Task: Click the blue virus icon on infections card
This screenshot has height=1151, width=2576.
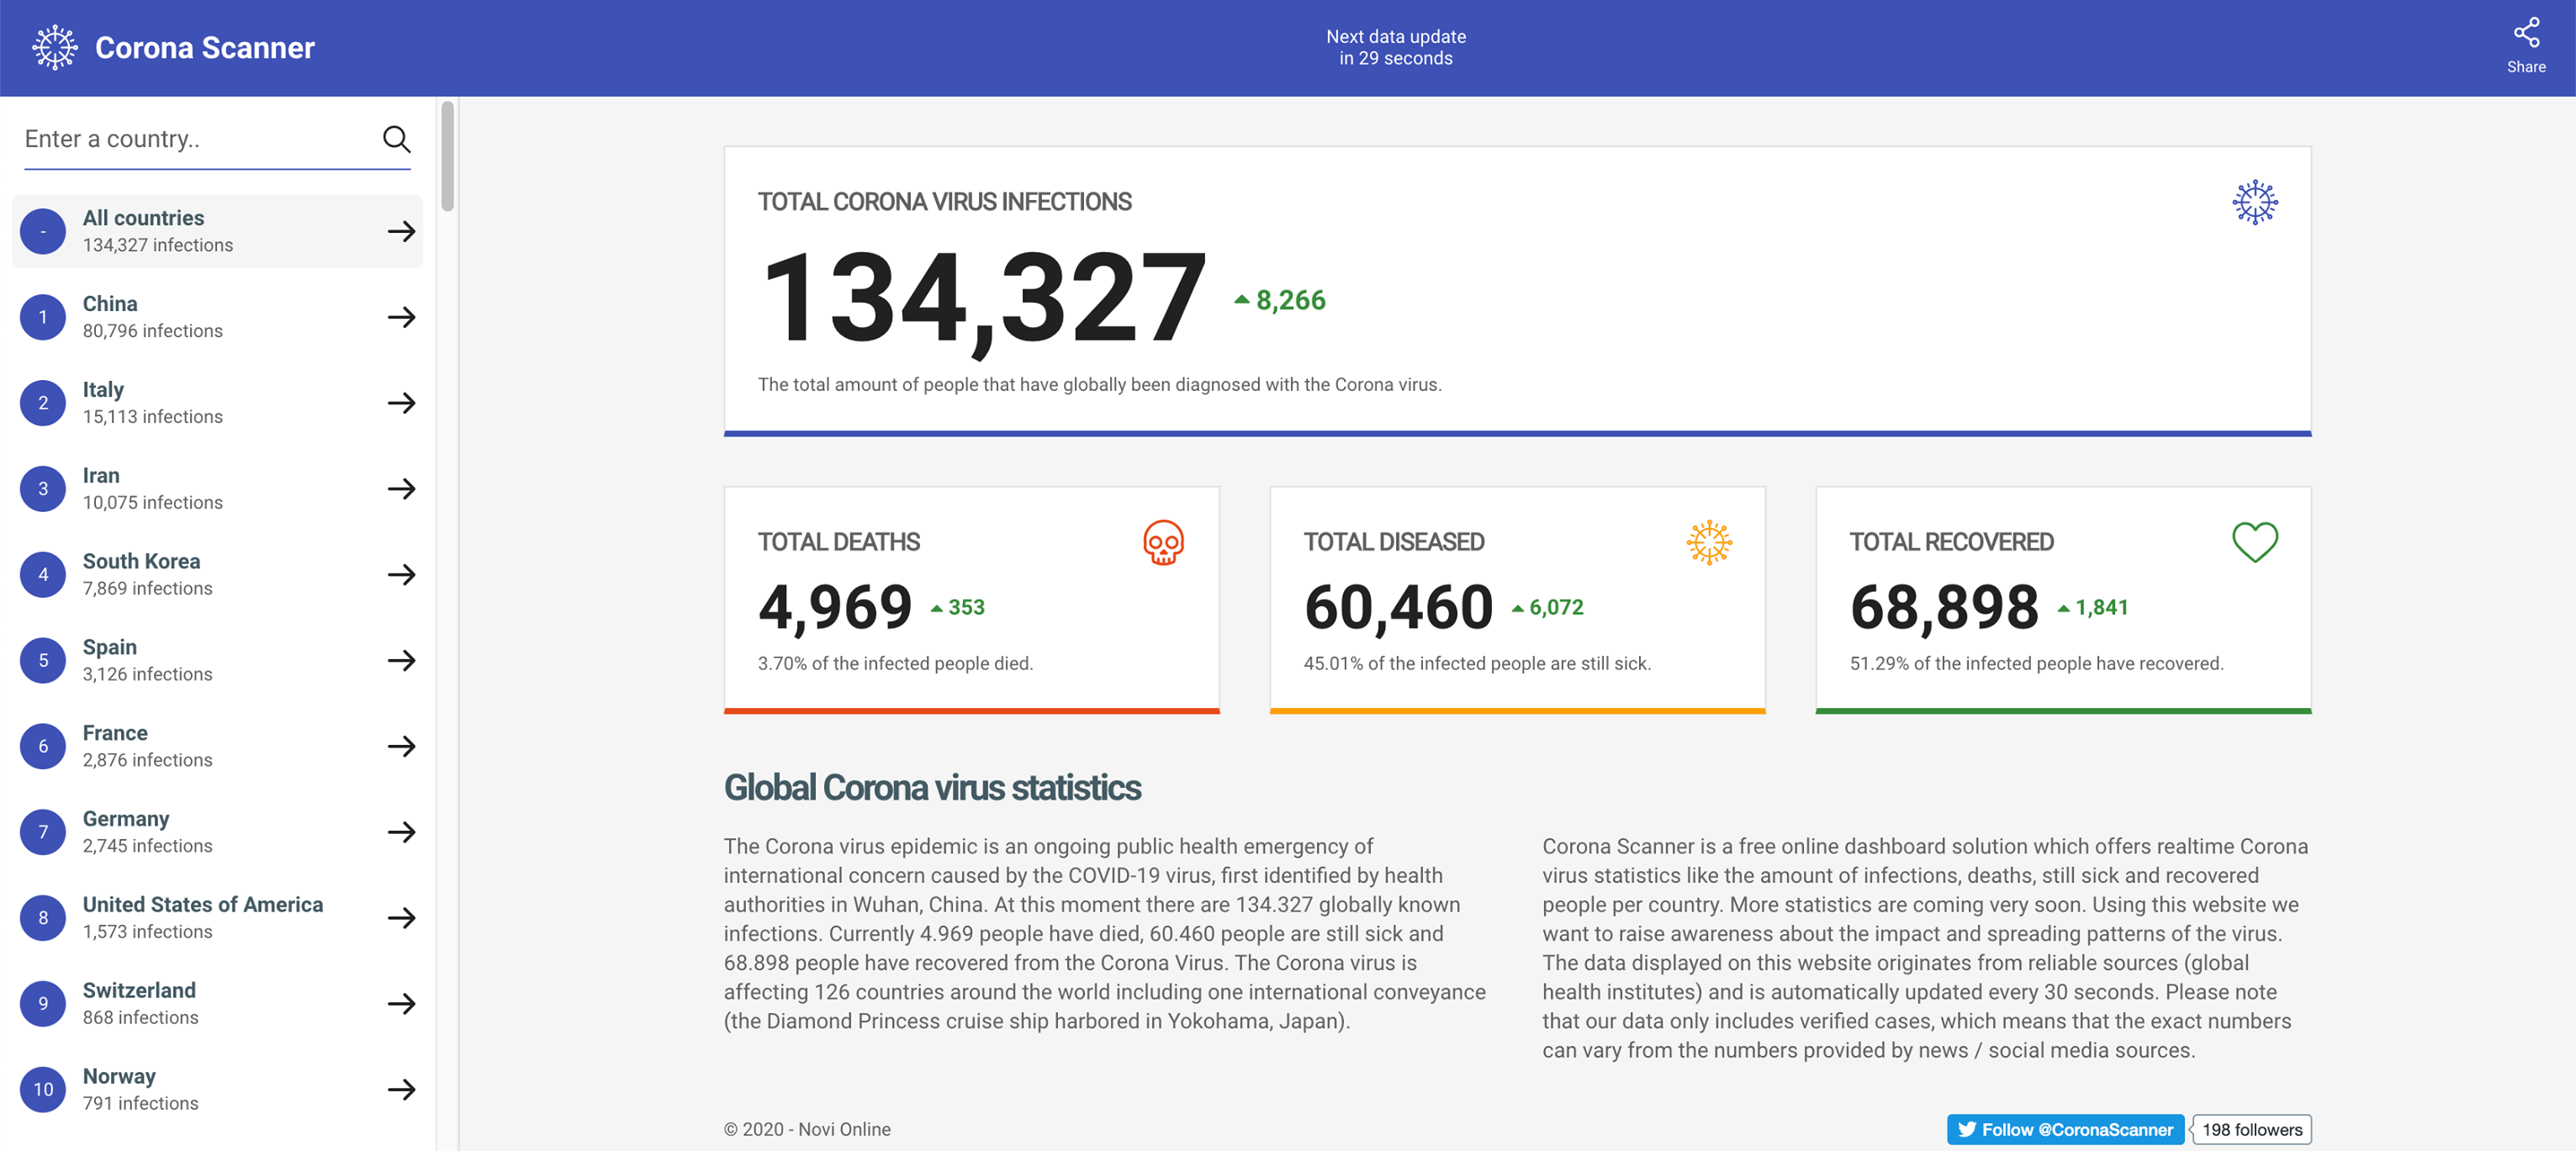Action: [2255, 202]
